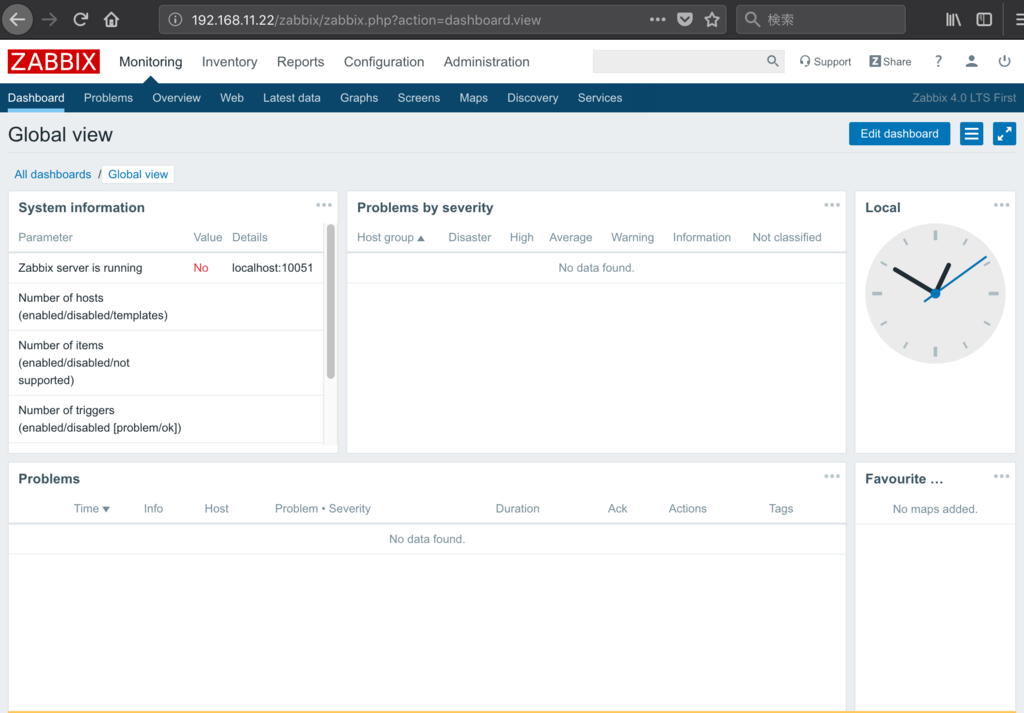Click the red 'No' value
The width and height of the screenshot is (1024, 713).
tap(201, 268)
